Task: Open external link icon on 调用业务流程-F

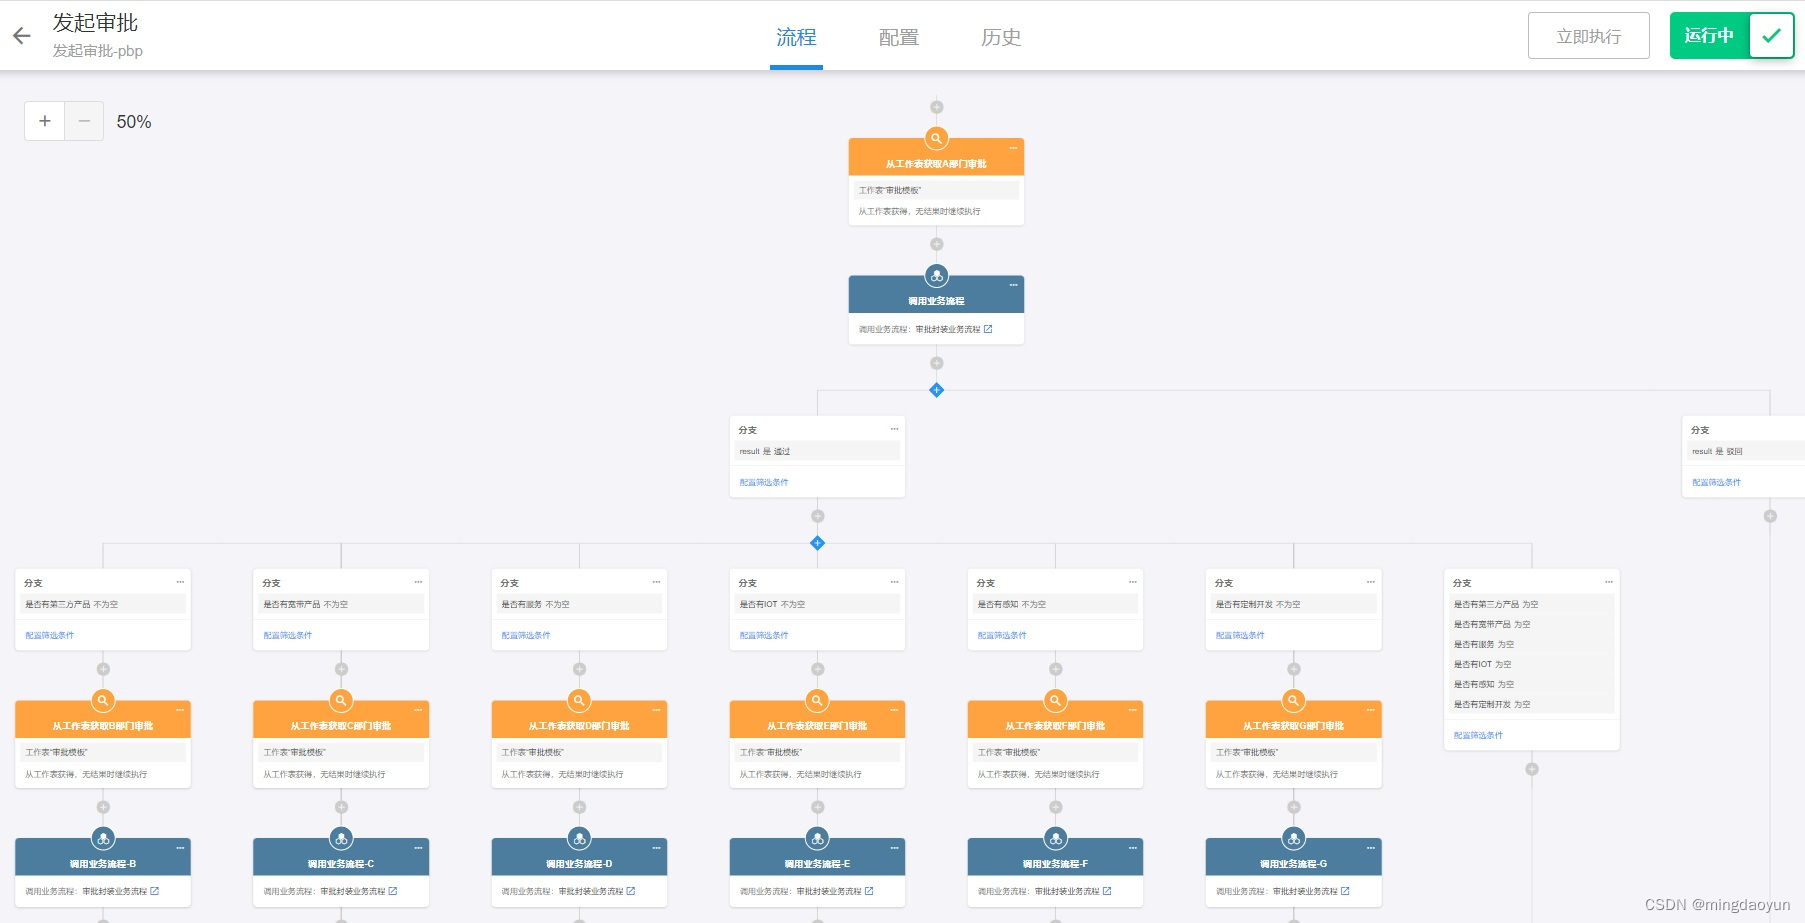Action: tap(1106, 891)
